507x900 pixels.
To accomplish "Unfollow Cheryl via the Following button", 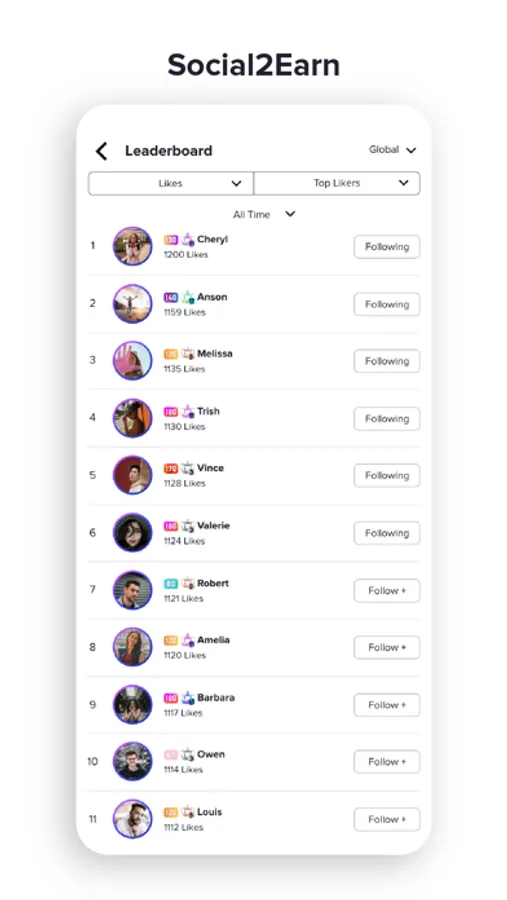I will point(386,247).
